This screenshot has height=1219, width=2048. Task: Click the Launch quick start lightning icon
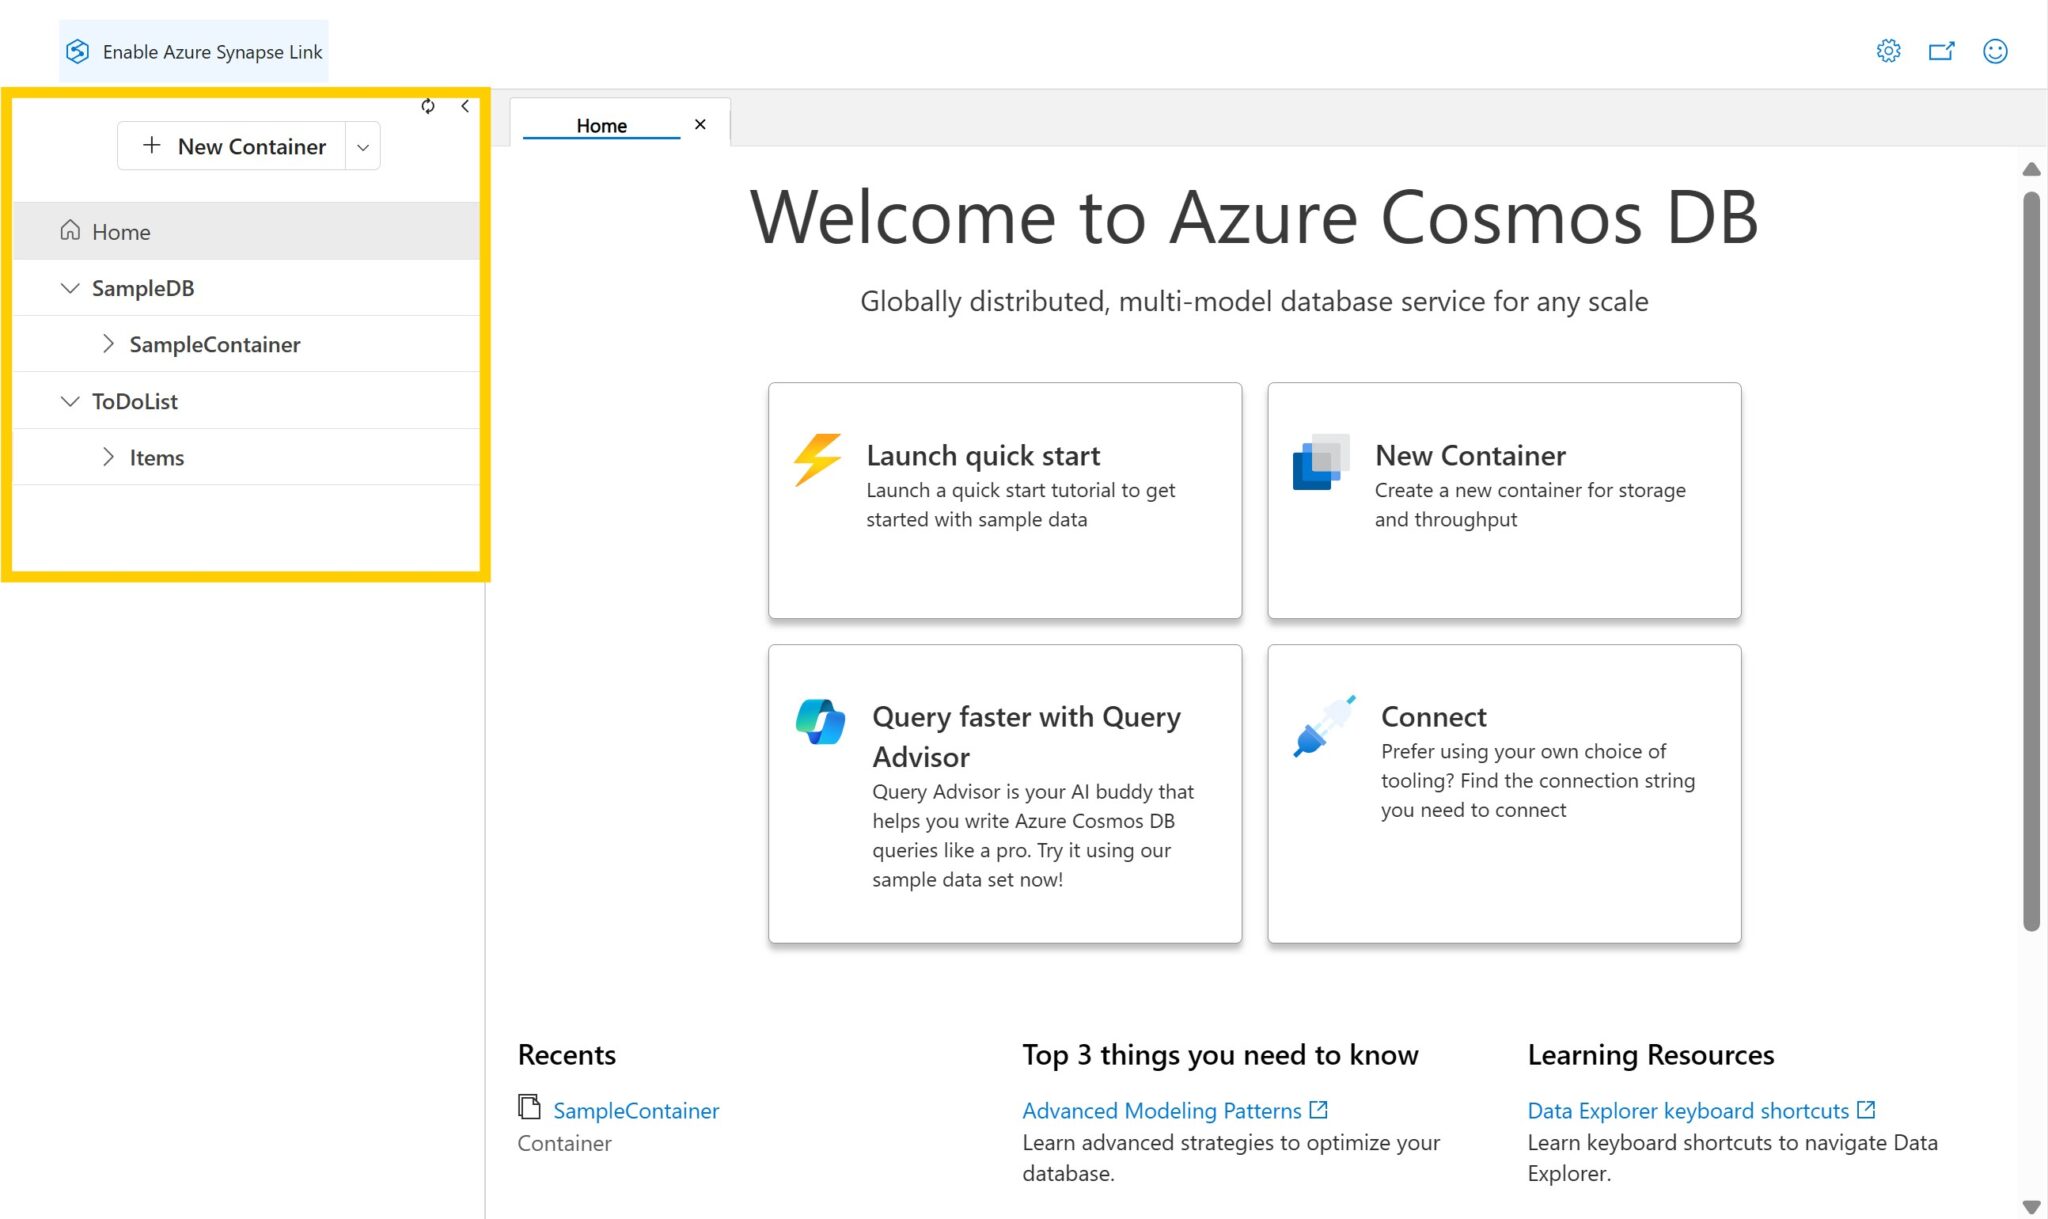(x=816, y=458)
